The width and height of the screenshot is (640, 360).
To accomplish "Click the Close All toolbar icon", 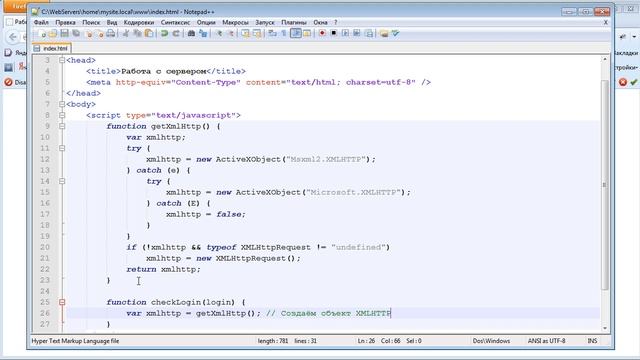I will [x=100, y=33].
